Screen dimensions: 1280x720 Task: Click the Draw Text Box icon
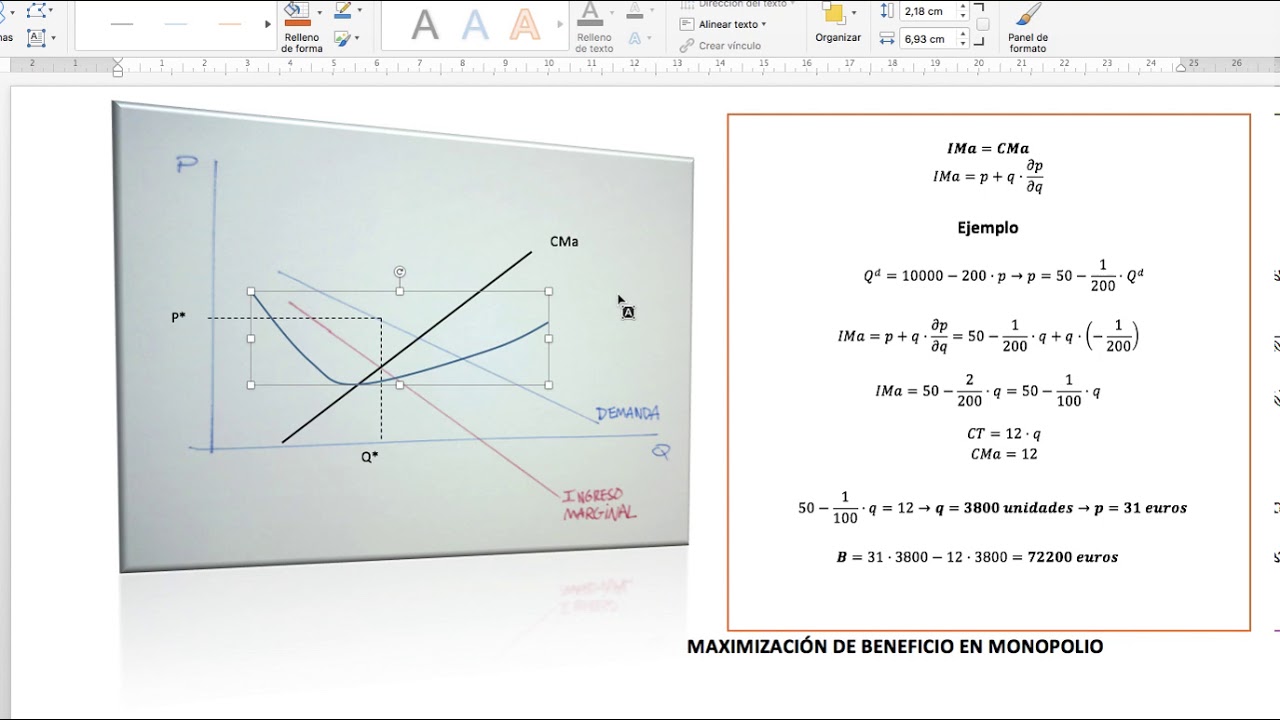[x=36, y=38]
